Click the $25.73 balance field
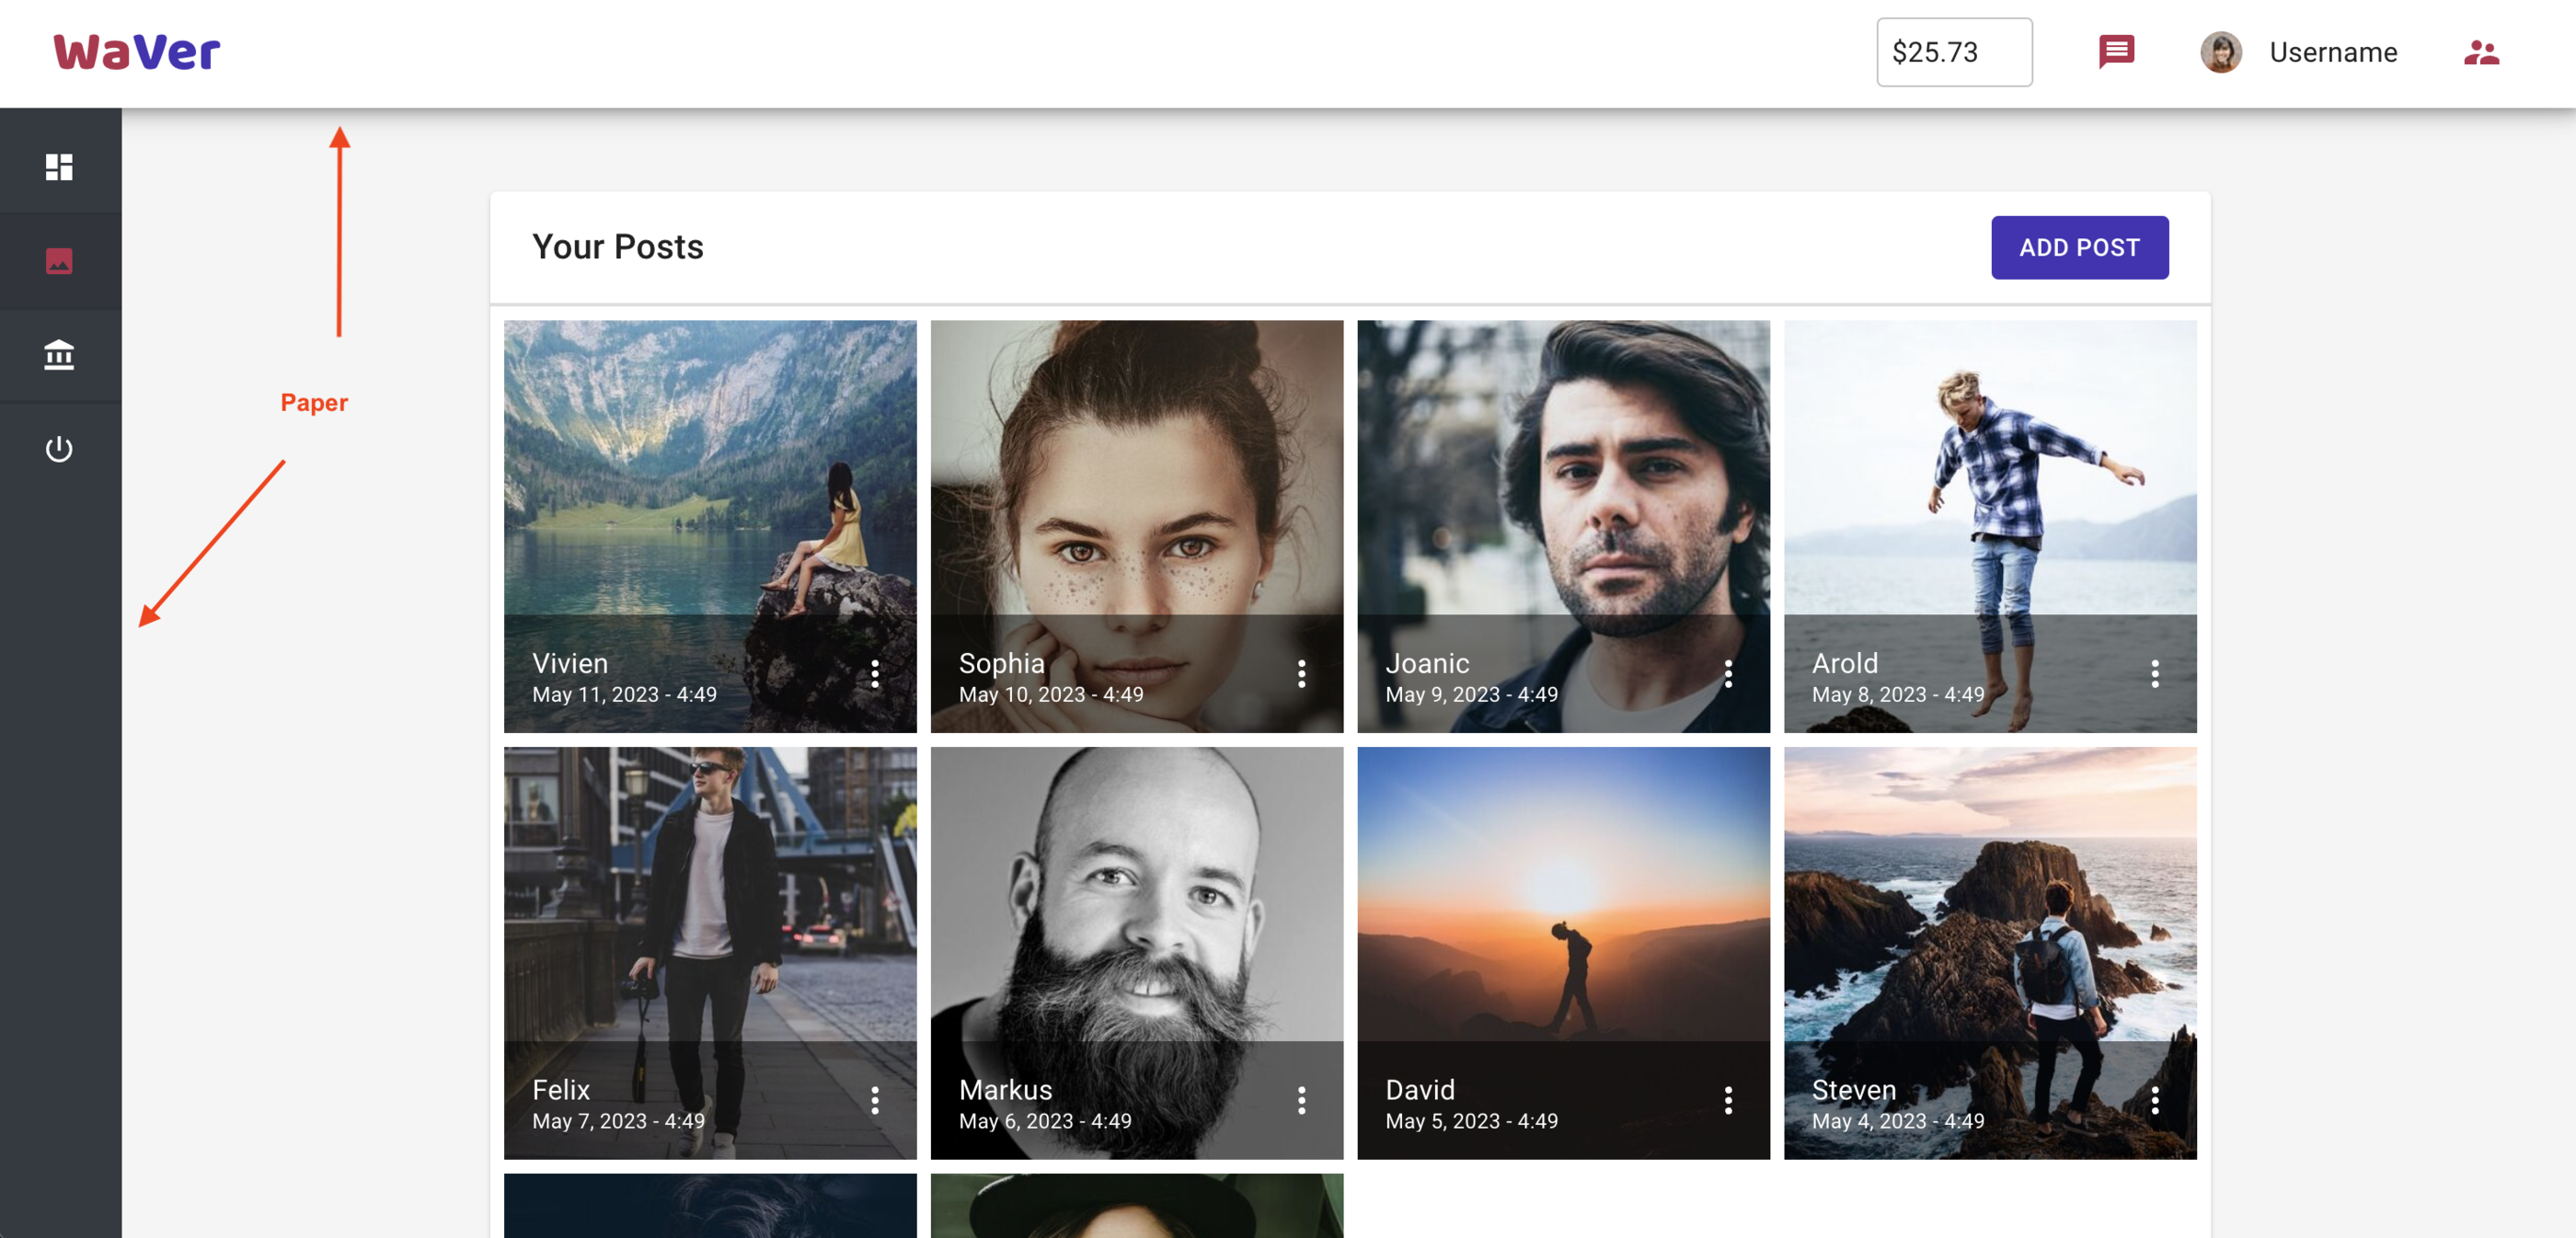The height and width of the screenshot is (1238, 2576). tap(1954, 52)
